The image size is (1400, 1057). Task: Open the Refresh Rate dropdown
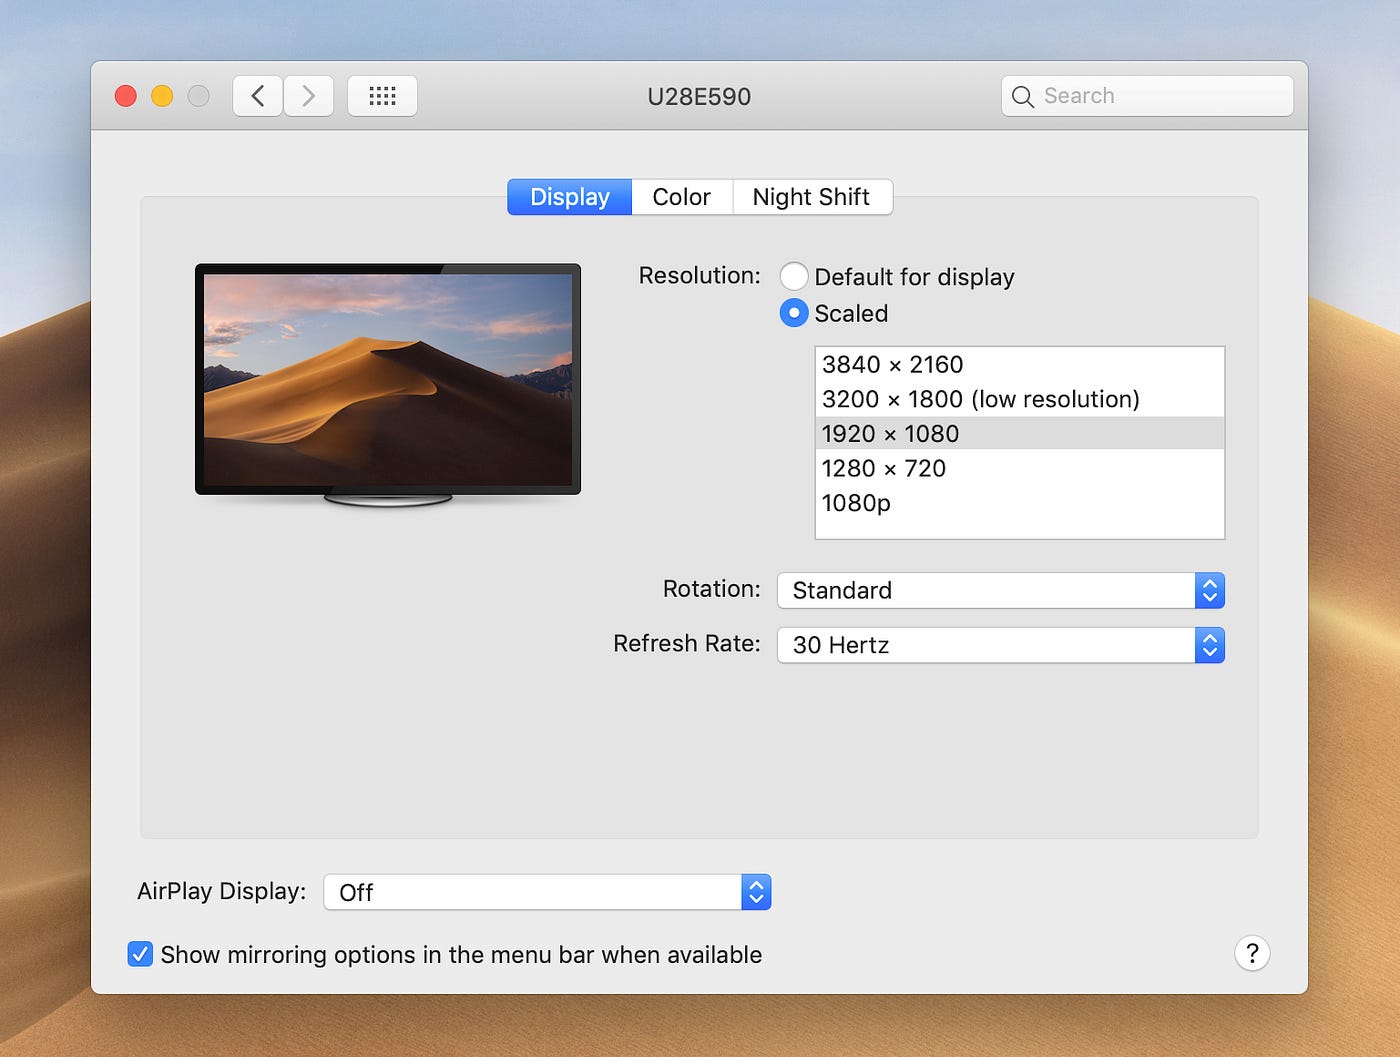[1001, 645]
